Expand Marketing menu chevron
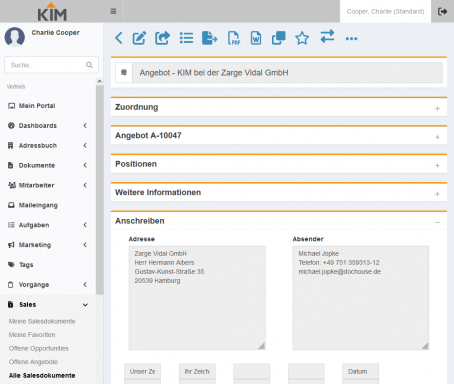The height and width of the screenshot is (384, 454). click(85, 245)
